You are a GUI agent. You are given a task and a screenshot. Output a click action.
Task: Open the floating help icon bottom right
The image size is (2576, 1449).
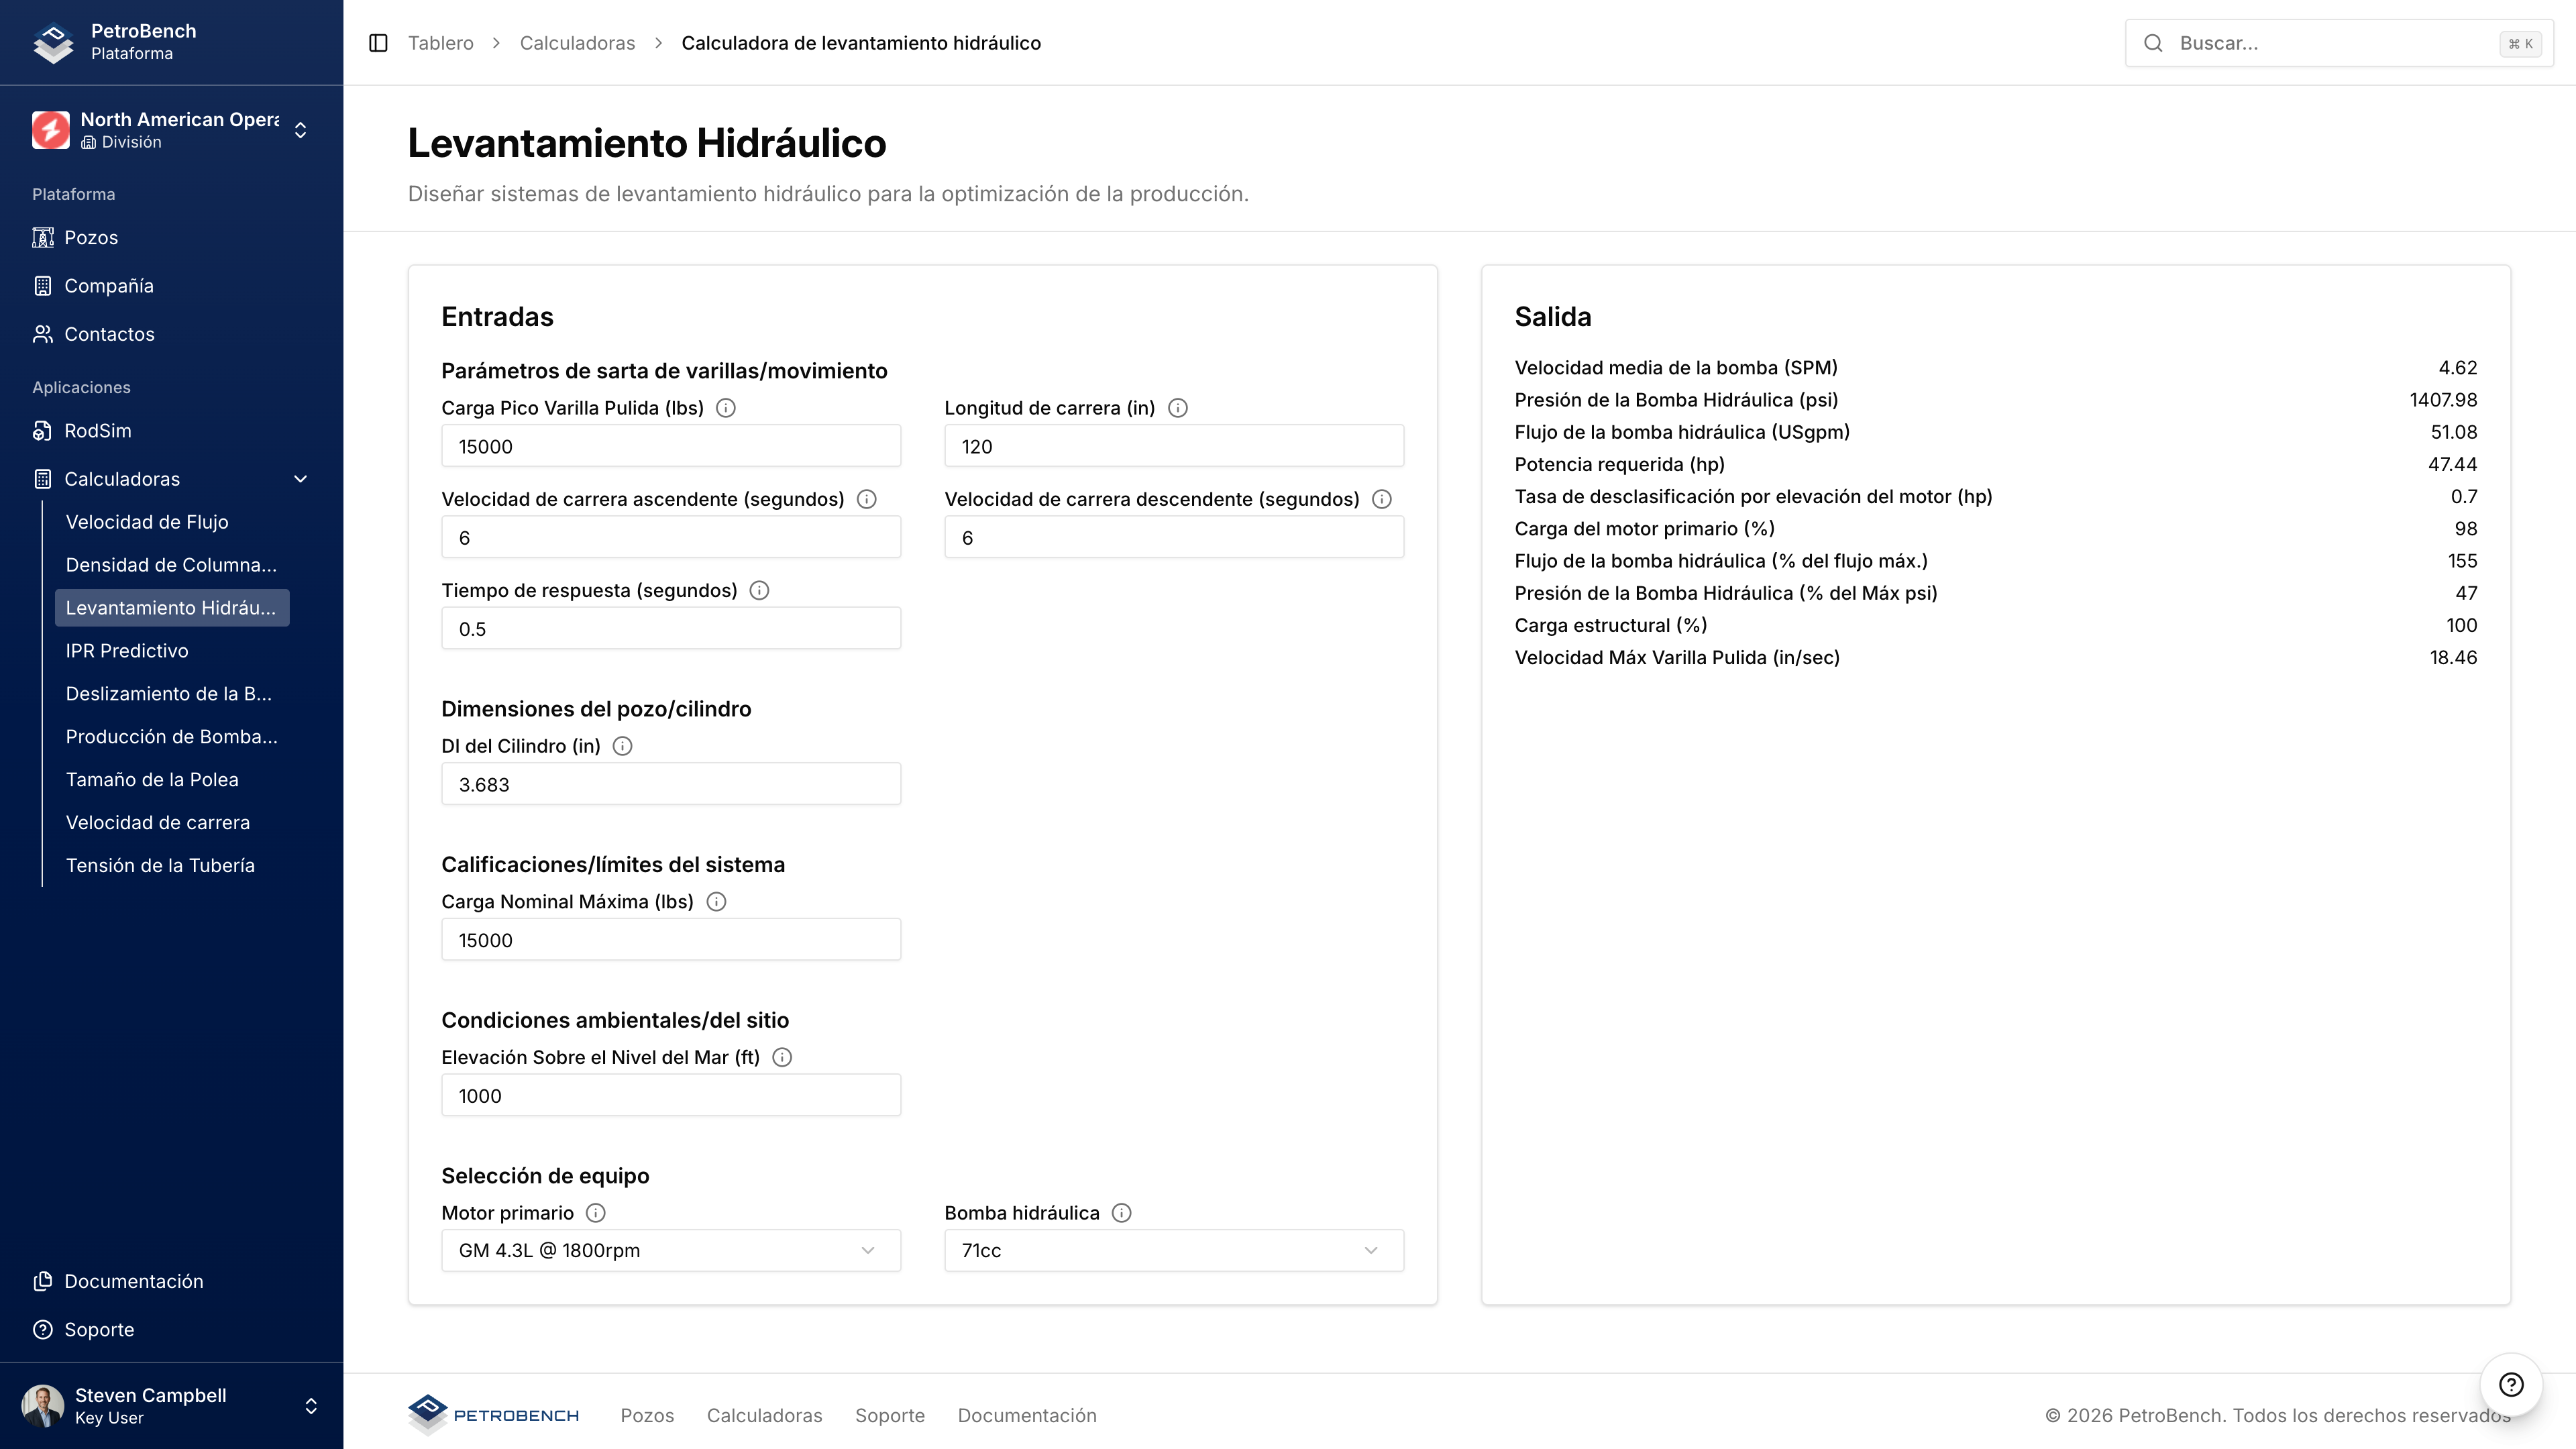coord(2511,1385)
